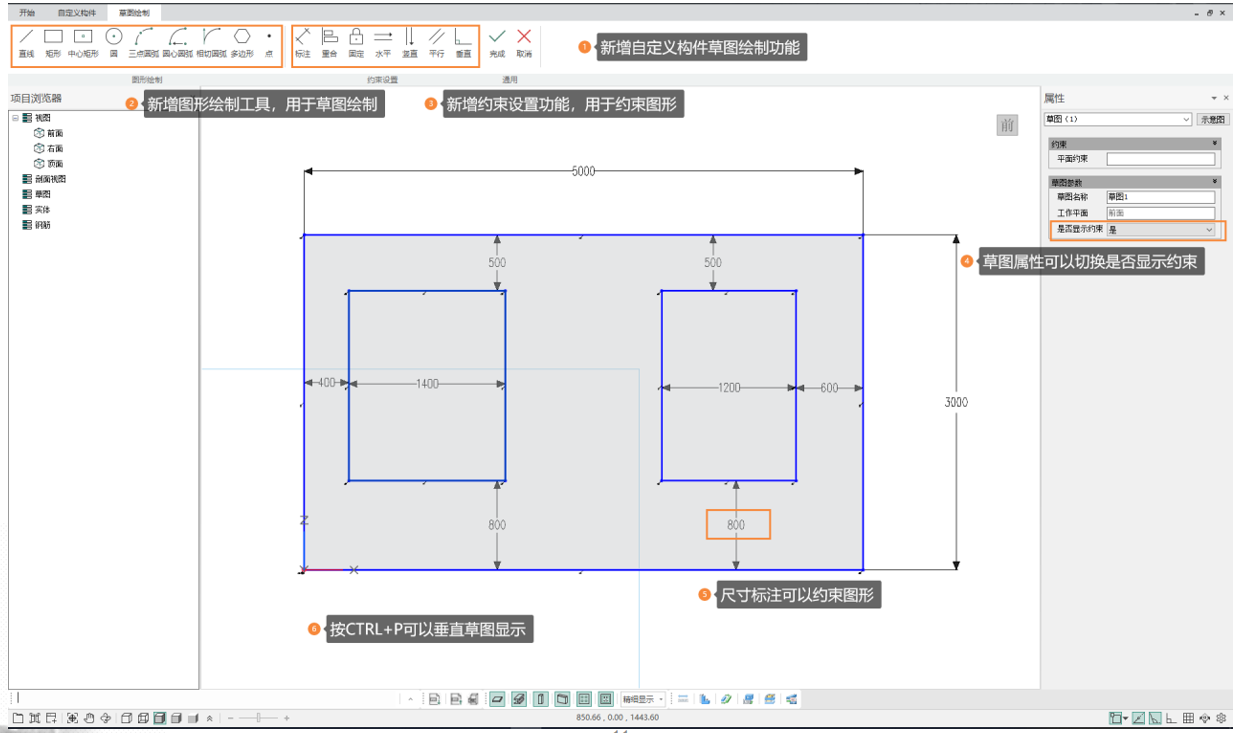Toggle the 水平 horizontal constraint
This screenshot has width=1239, height=733.
click(383, 42)
